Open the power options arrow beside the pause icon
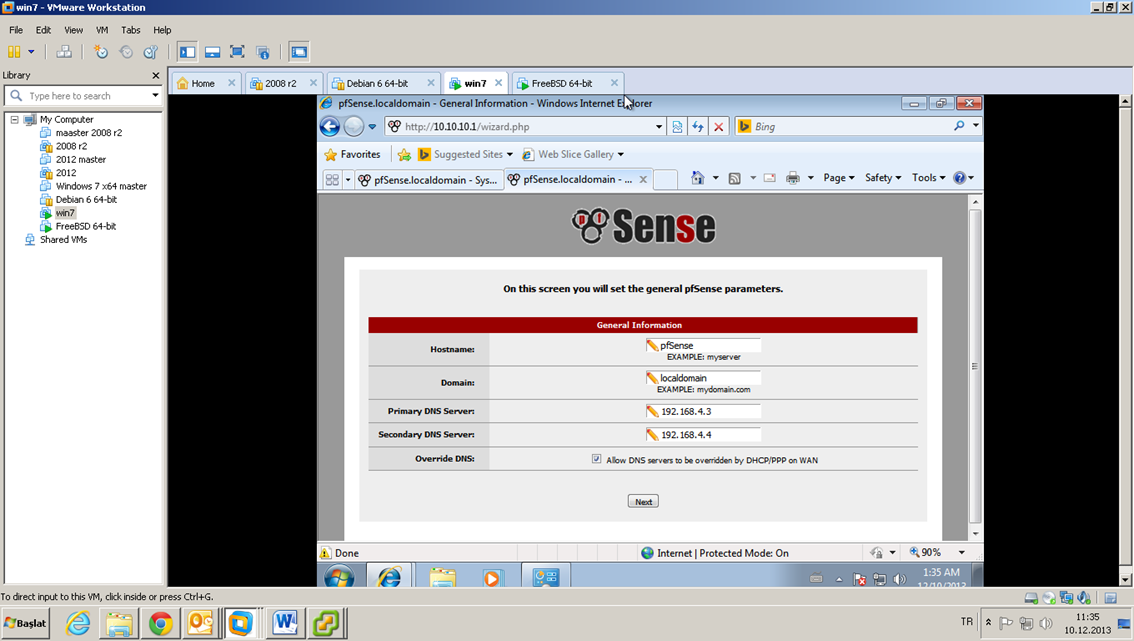 [x=31, y=52]
